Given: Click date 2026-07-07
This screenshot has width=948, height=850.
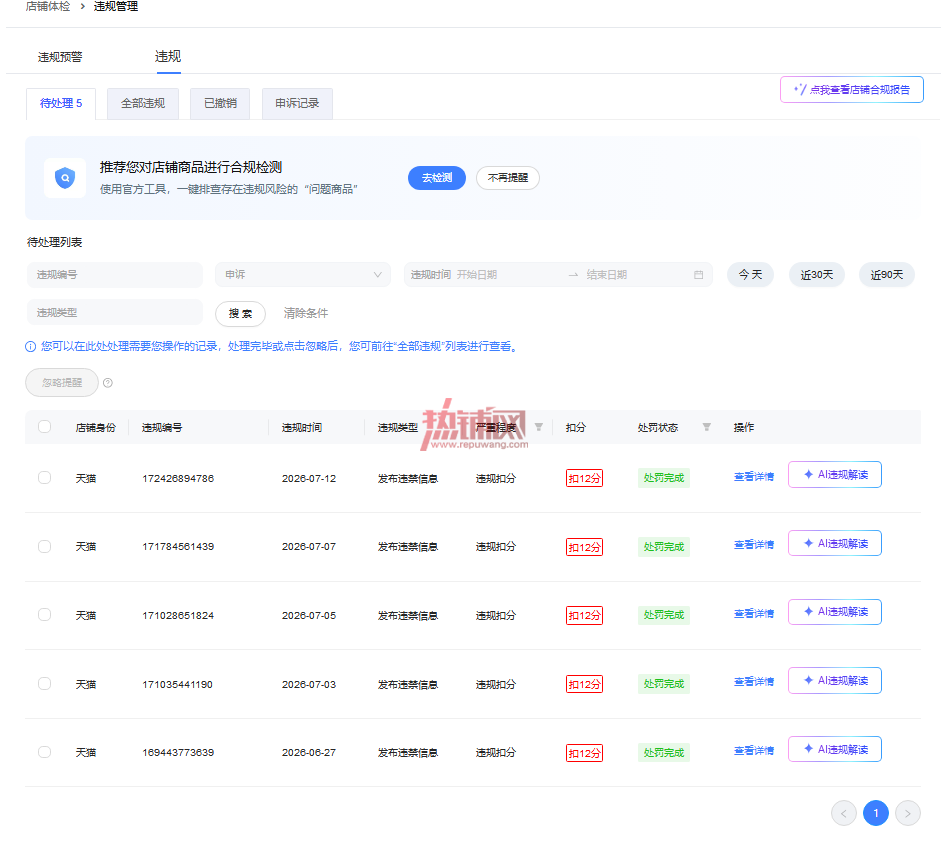Looking at the screenshot, I should pos(309,547).
